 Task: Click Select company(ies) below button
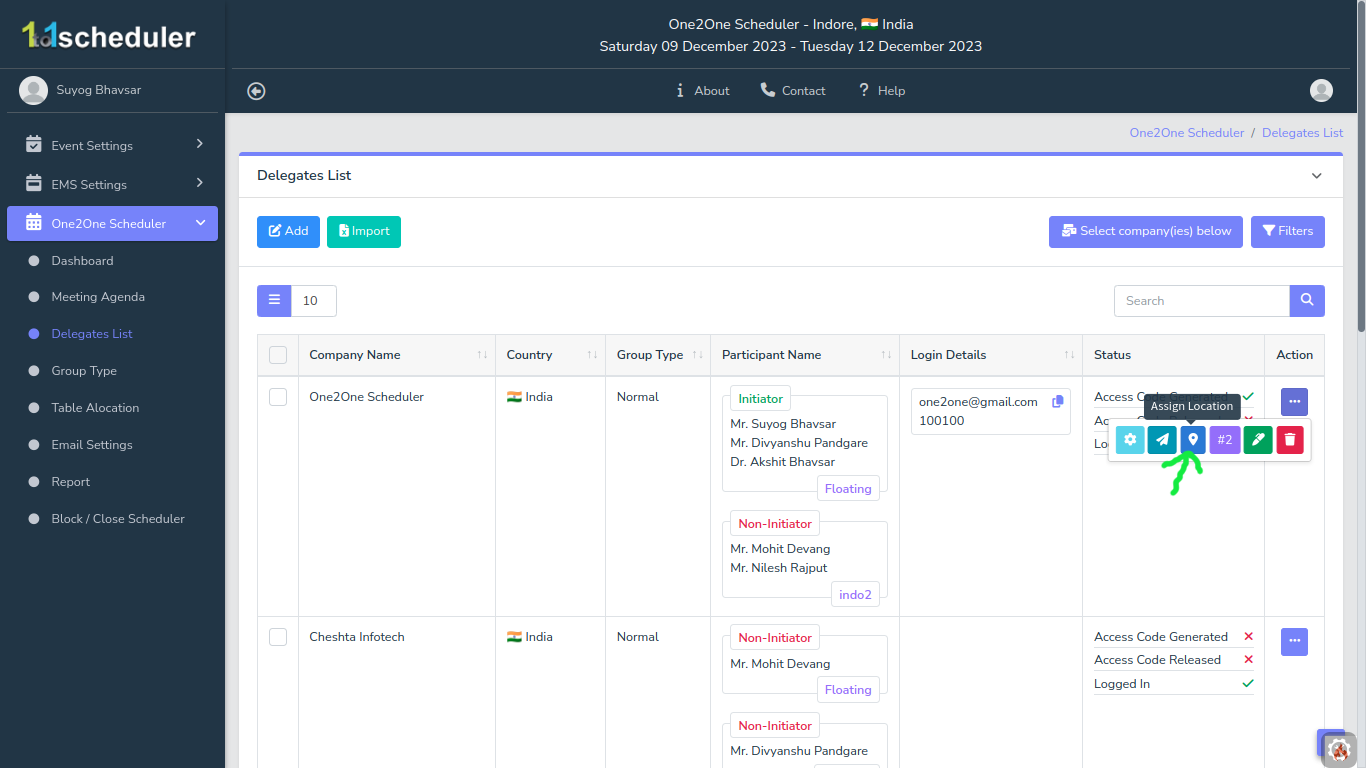pos(1146,231)
